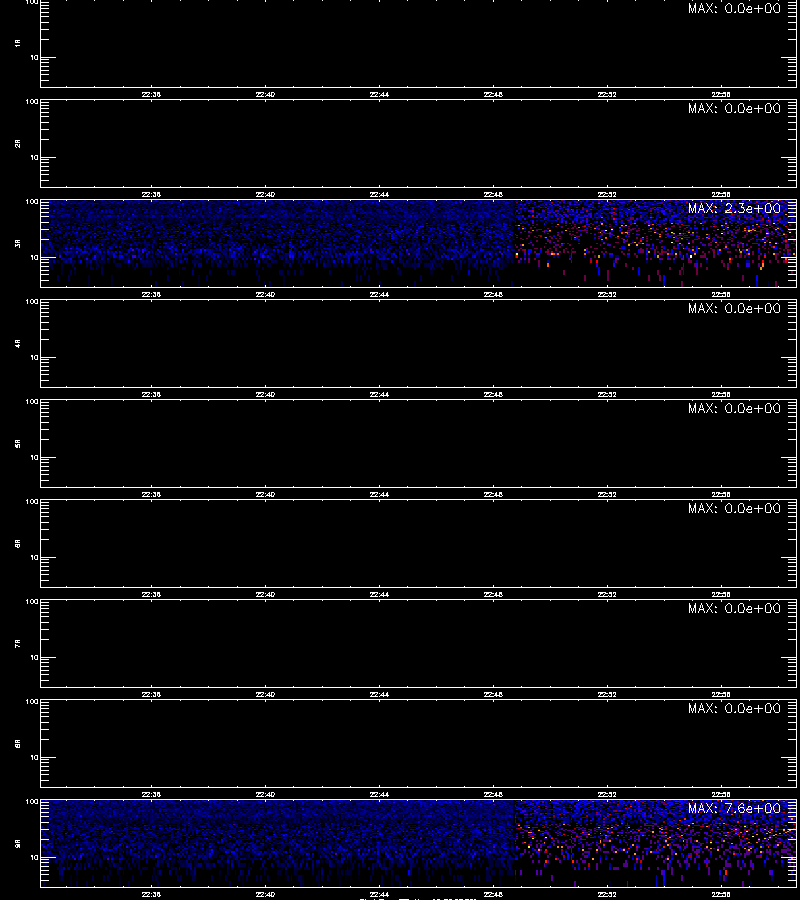This screenshot has height=900, width=800.
Task: Click the 10 y-axis tick label of panel 1R
Action: pyautogui.click(x=34, y=57)
